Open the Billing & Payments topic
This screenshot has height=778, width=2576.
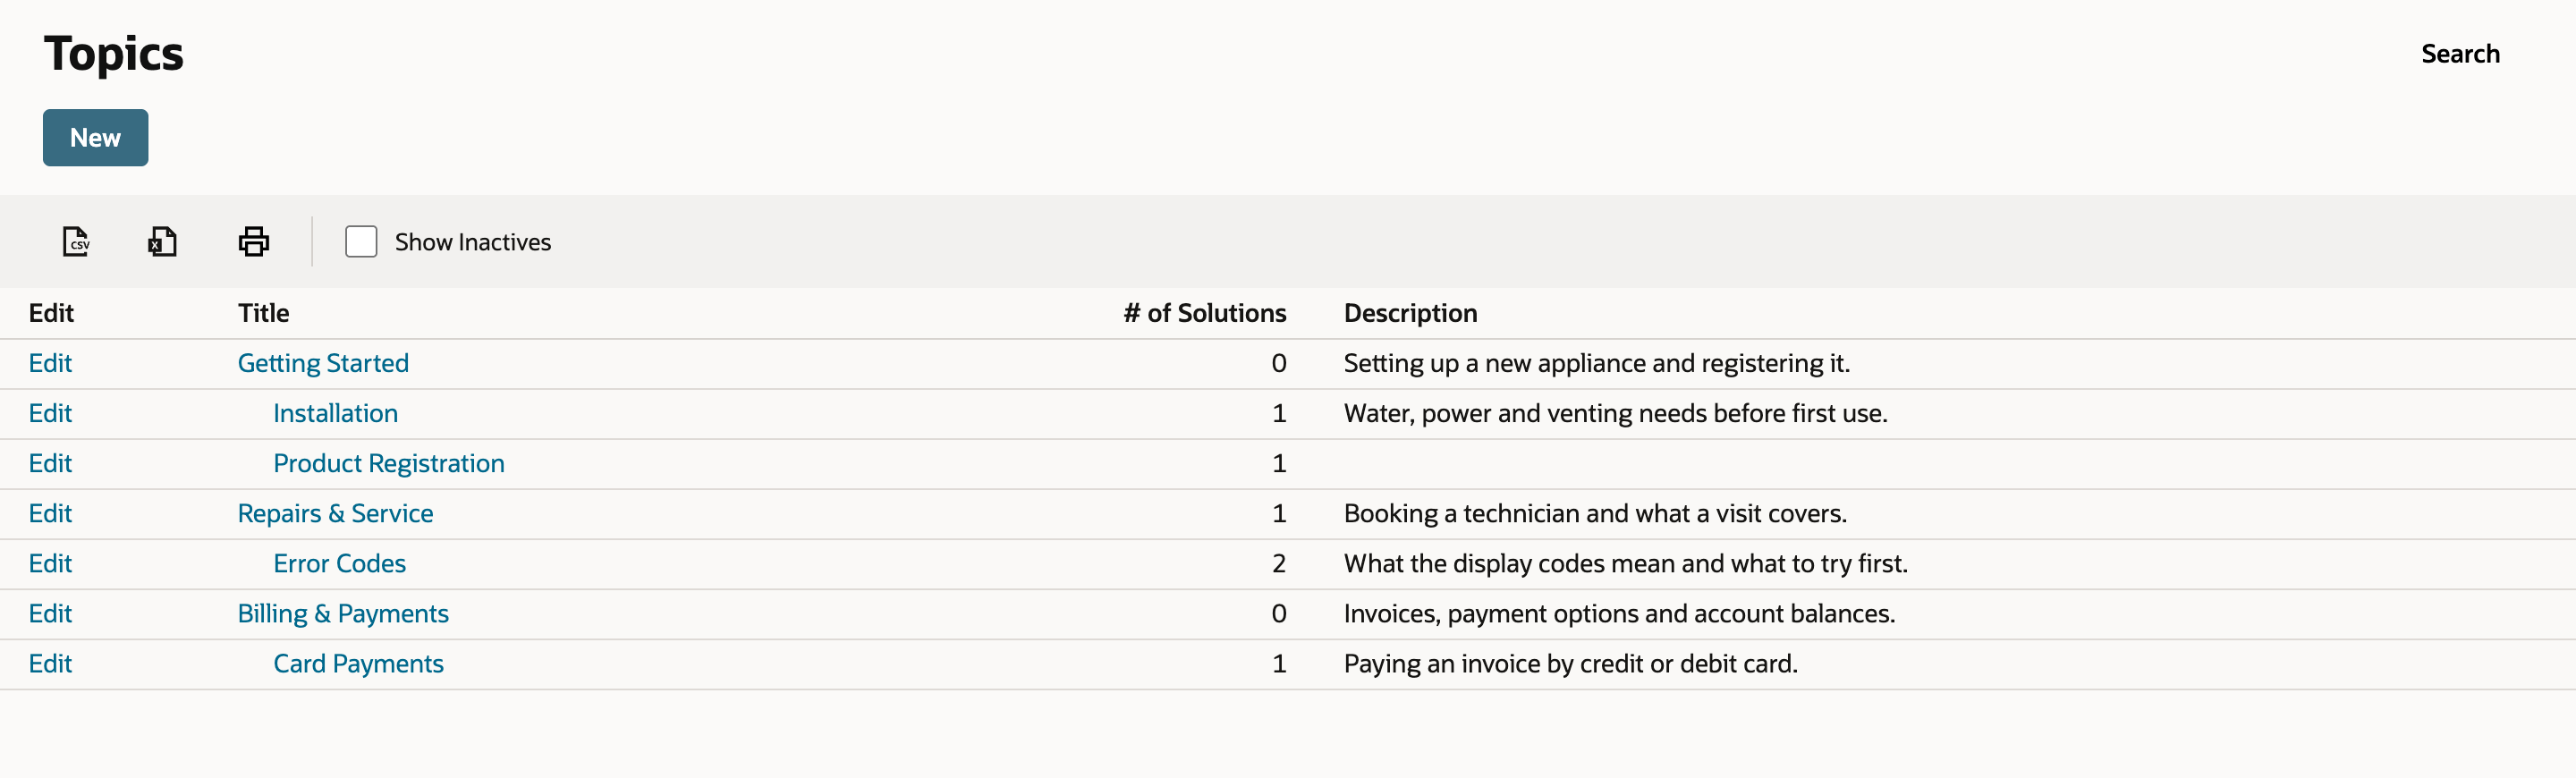343,613
